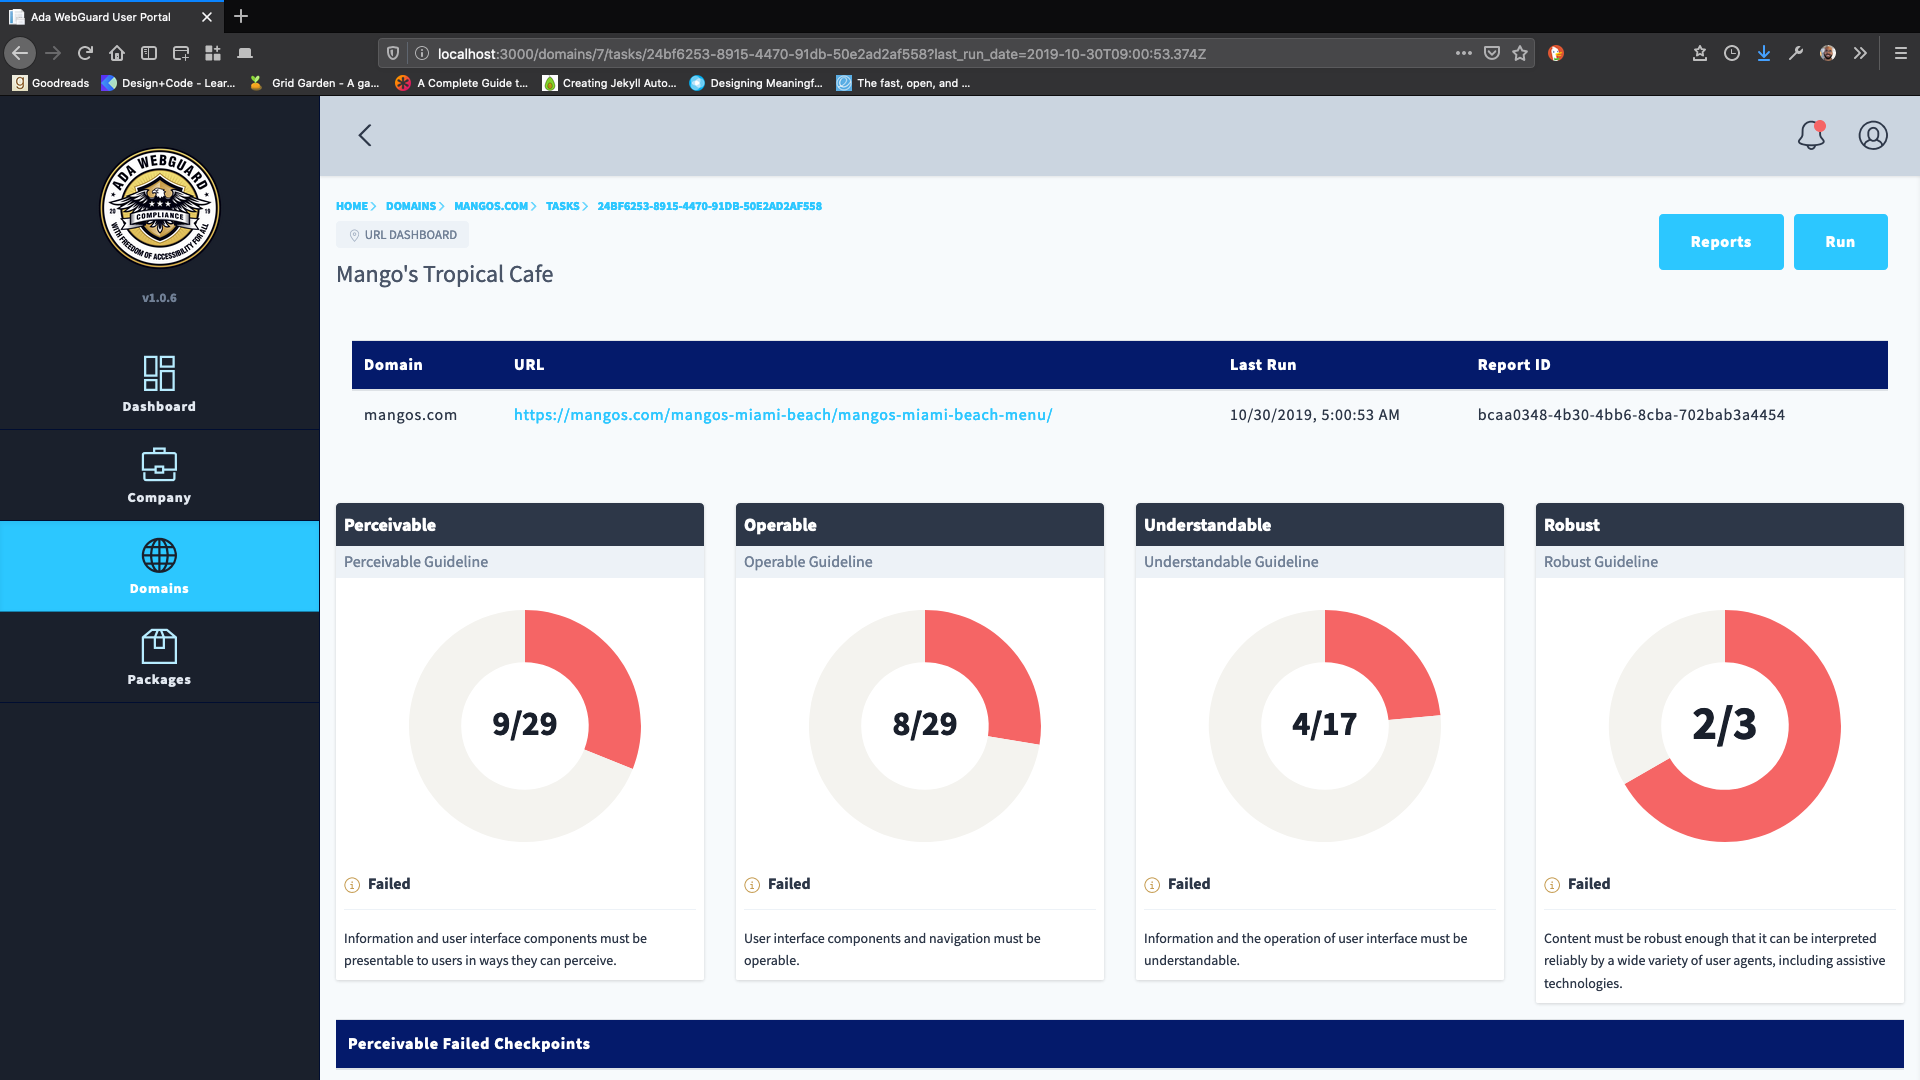Open Dashboard from the sidebar
The image size is (1920, 1080).
159,384
